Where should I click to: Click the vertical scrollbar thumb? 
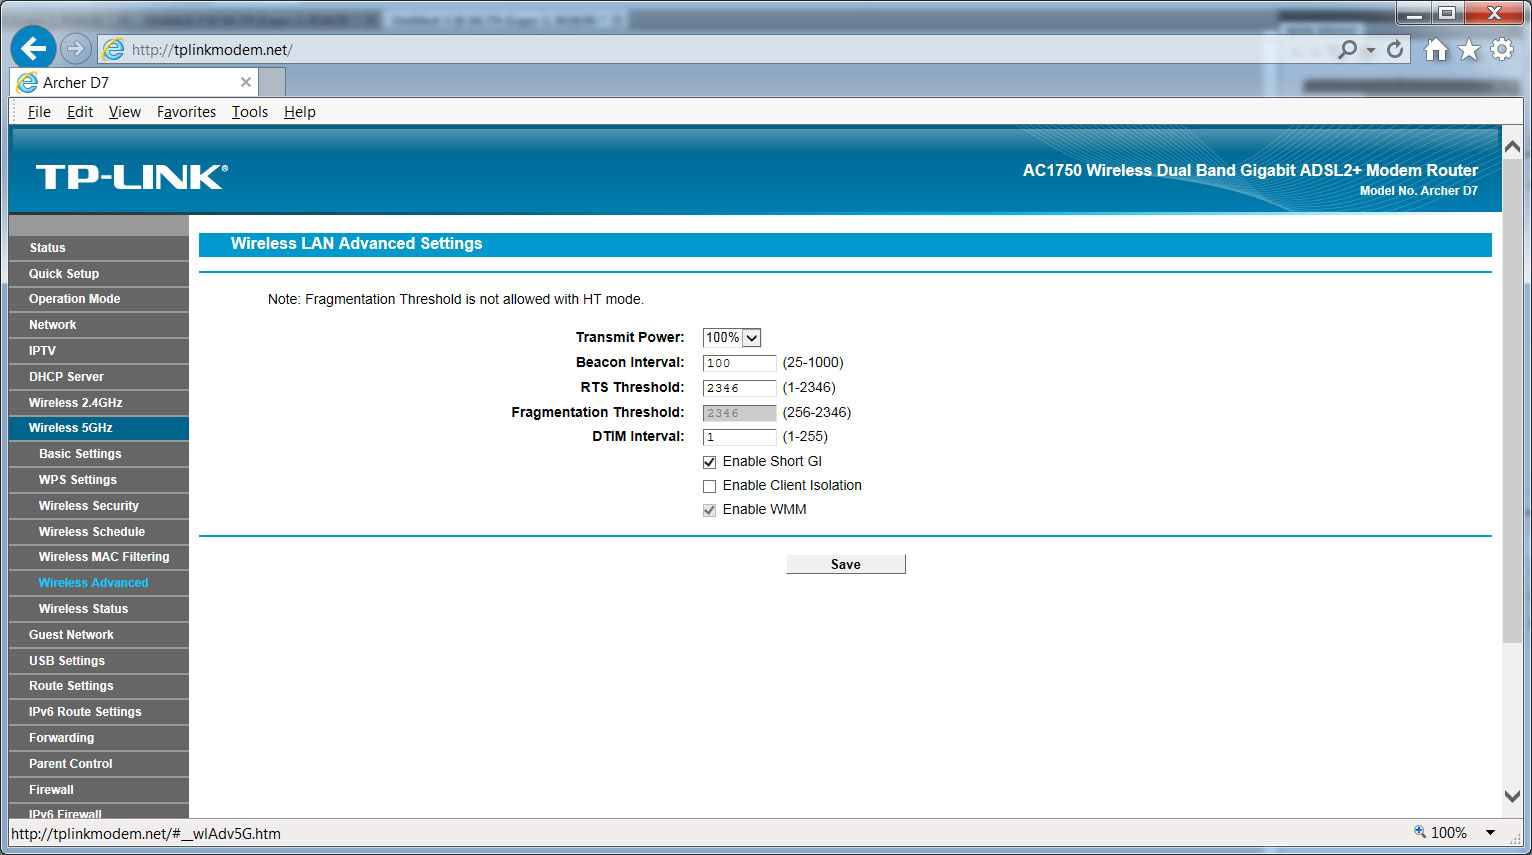click(1512, 400)
